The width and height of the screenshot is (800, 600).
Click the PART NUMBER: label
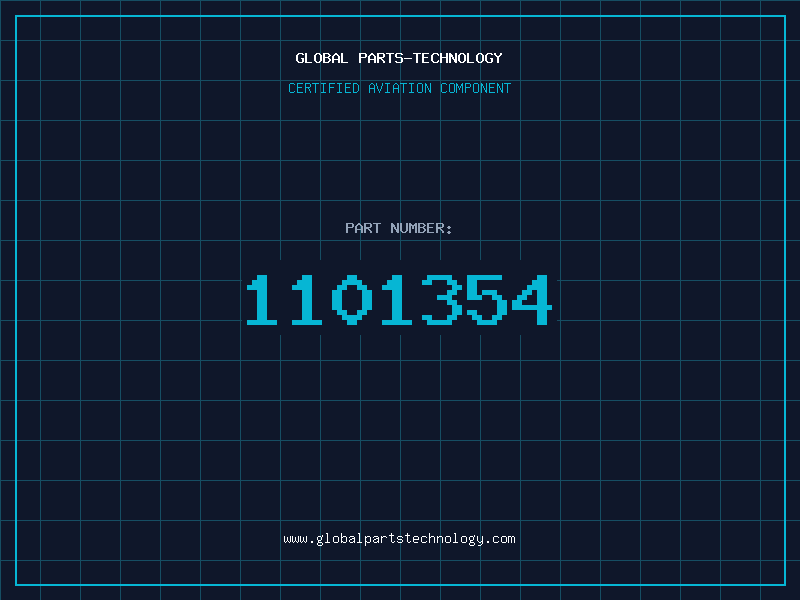click(x=398, y=228)
